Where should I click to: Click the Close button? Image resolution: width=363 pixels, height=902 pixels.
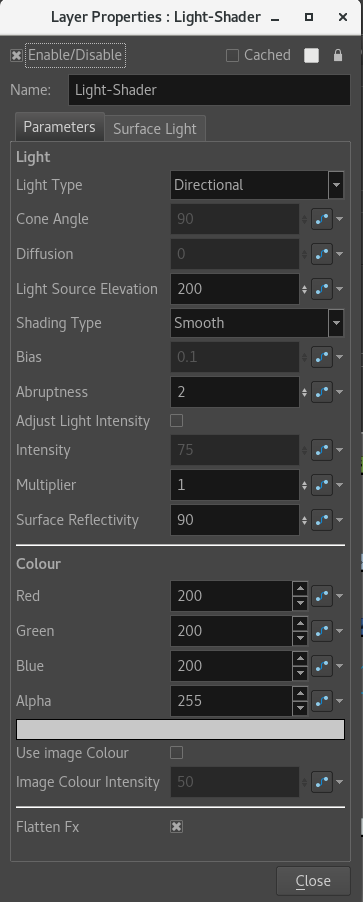click(x=313, y=881)
